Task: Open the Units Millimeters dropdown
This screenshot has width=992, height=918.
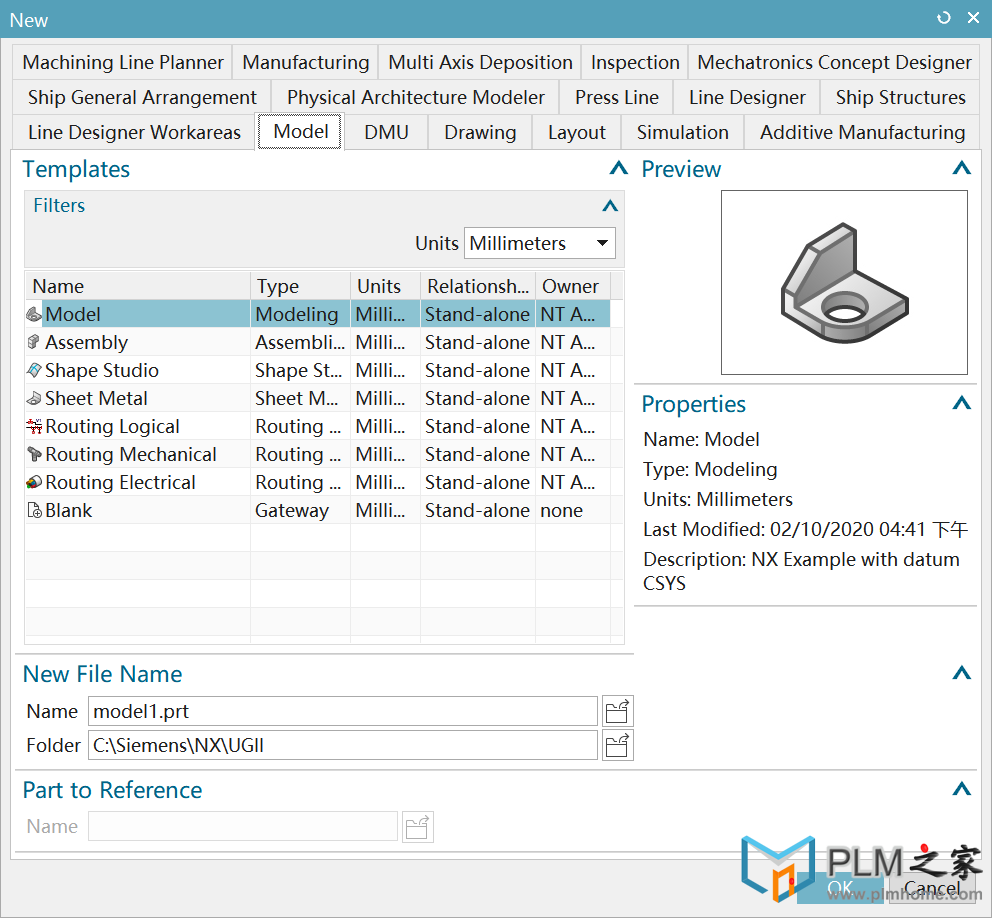Action: [540, 243]
